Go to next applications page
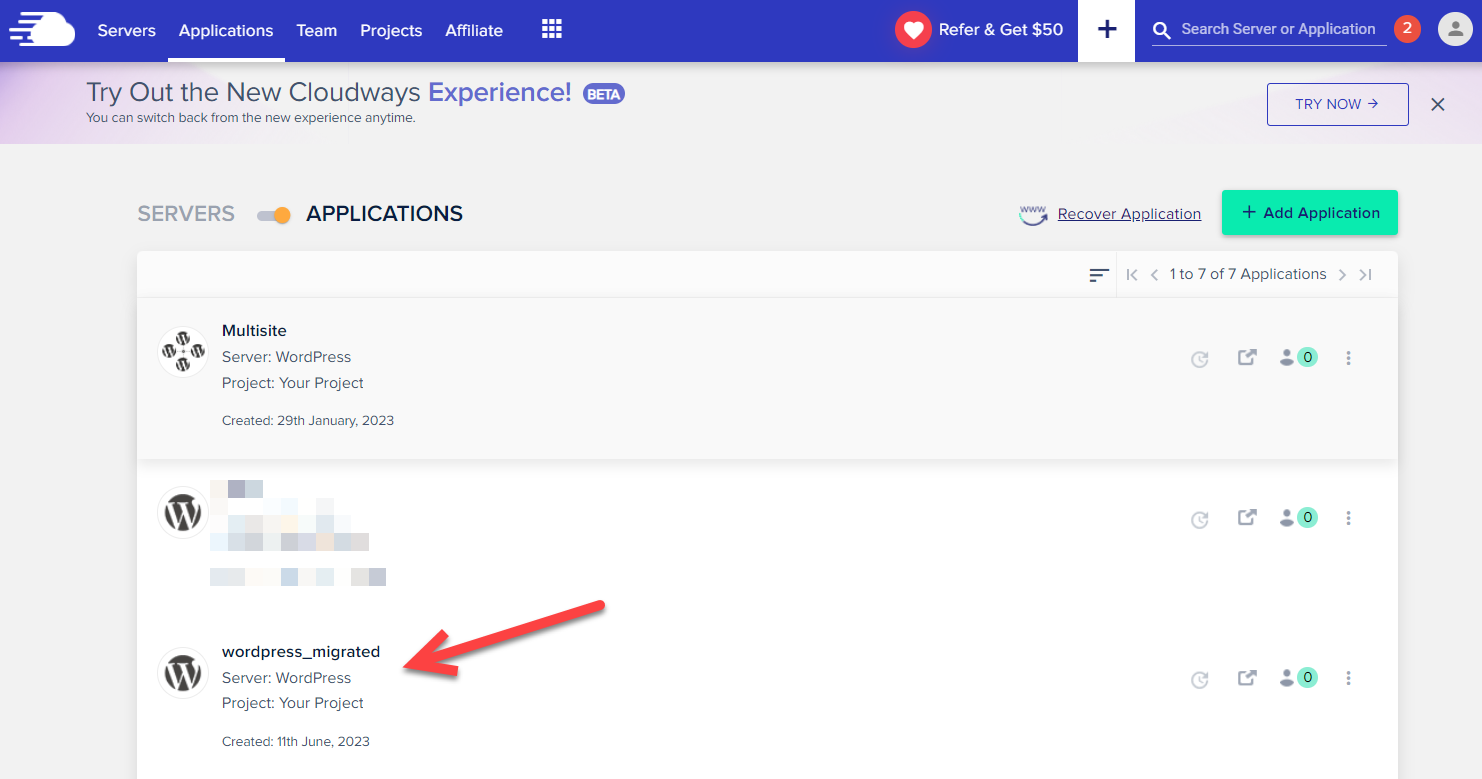Viewport: 1482px width, 779px height. click(x=1342, y=275)
